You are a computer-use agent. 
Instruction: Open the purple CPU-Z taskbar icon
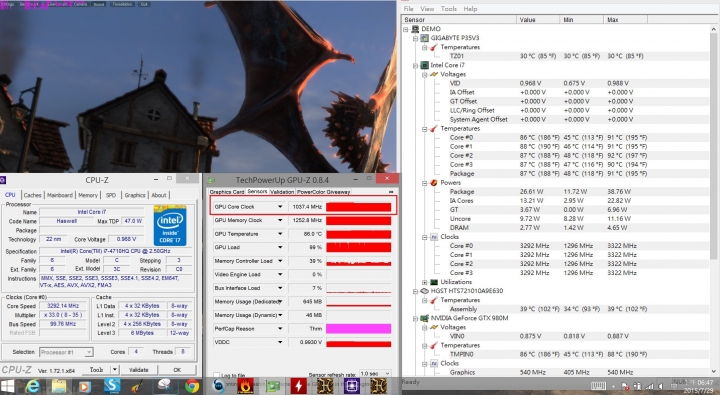pos(352,386)
